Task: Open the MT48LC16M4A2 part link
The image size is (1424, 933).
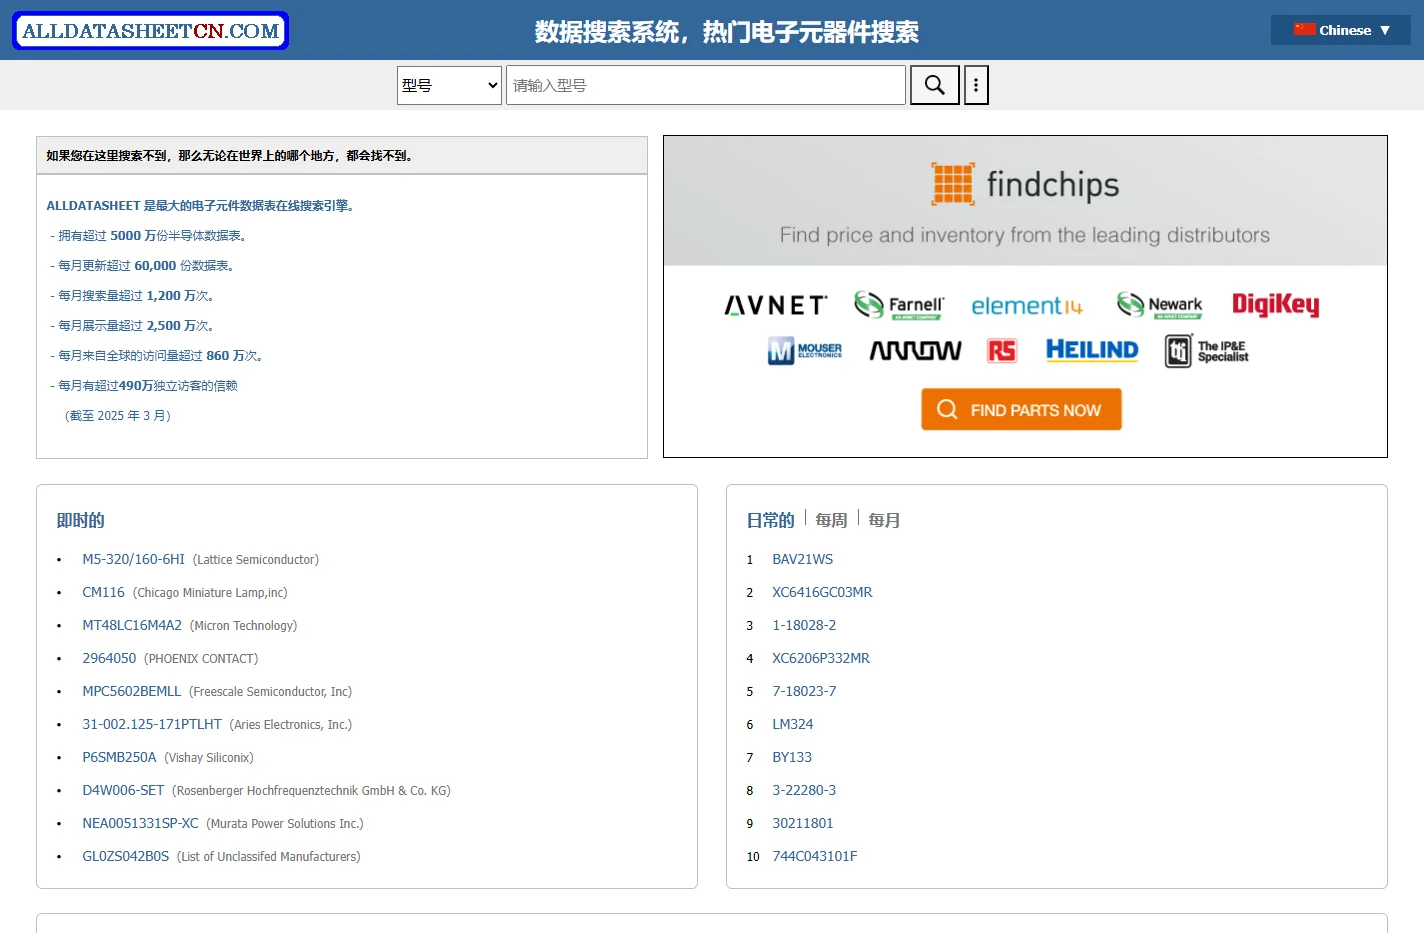Action: click(x=132, y=625)
